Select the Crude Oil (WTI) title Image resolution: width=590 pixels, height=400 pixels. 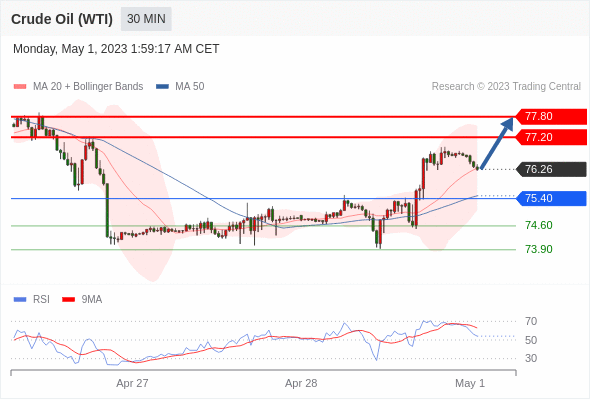point(62,19)
